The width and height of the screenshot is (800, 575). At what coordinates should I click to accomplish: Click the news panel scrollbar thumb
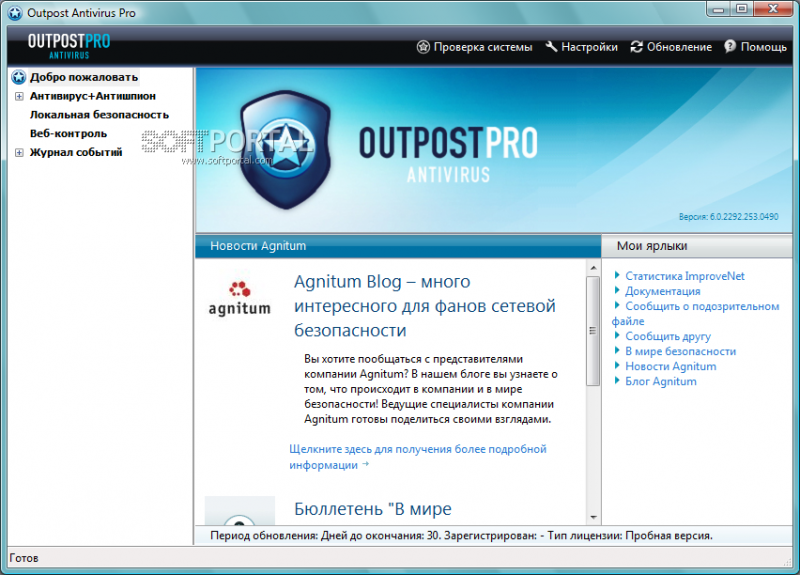593,331
